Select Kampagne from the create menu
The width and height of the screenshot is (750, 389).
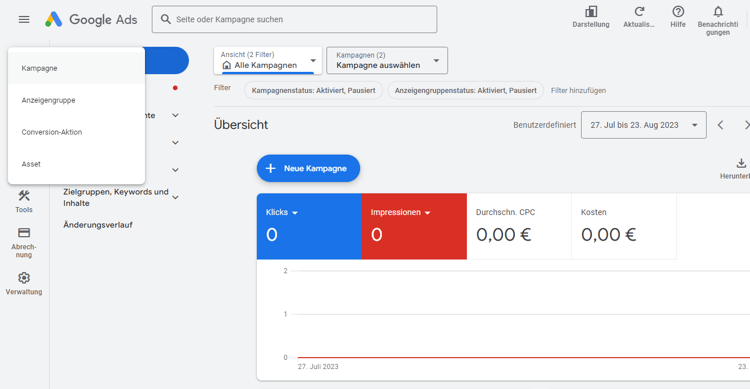click(77, 68)
